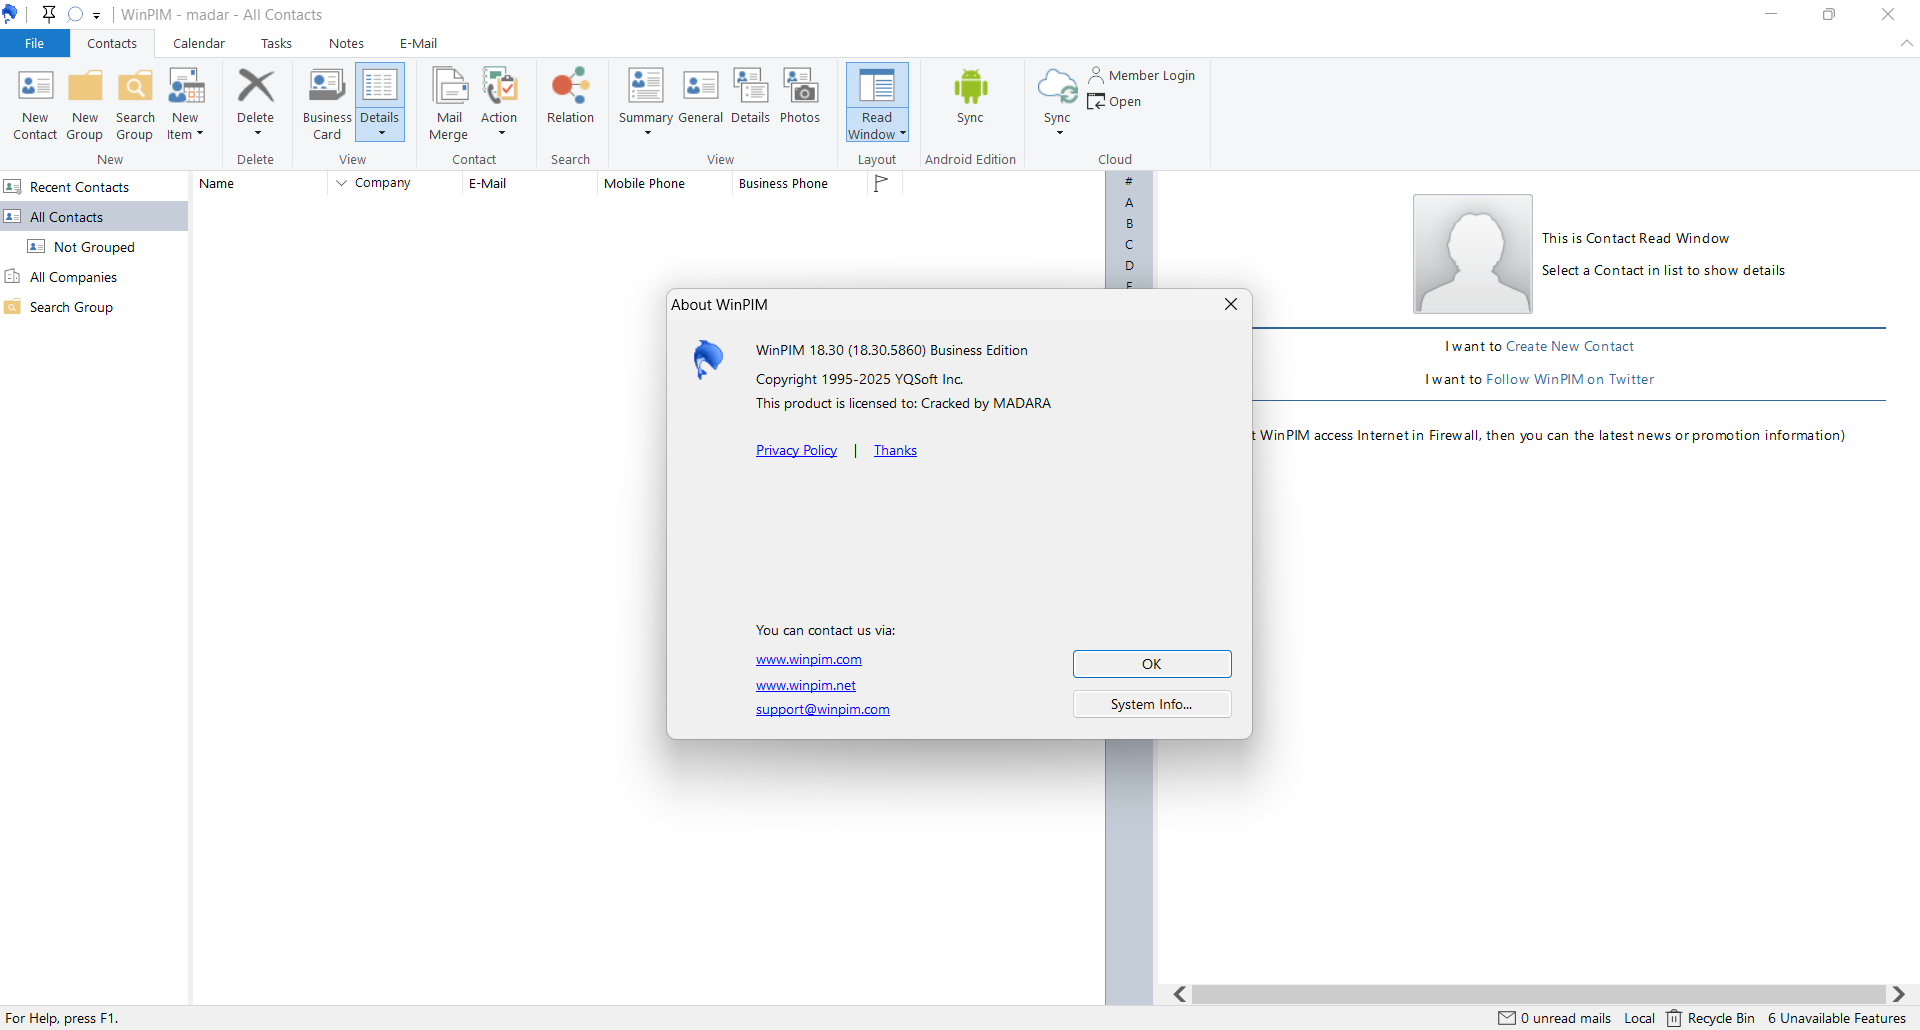Open the Recycle Bin from status bar
This screenshot has width=1920, height=1030.
coord(1710,1018)
